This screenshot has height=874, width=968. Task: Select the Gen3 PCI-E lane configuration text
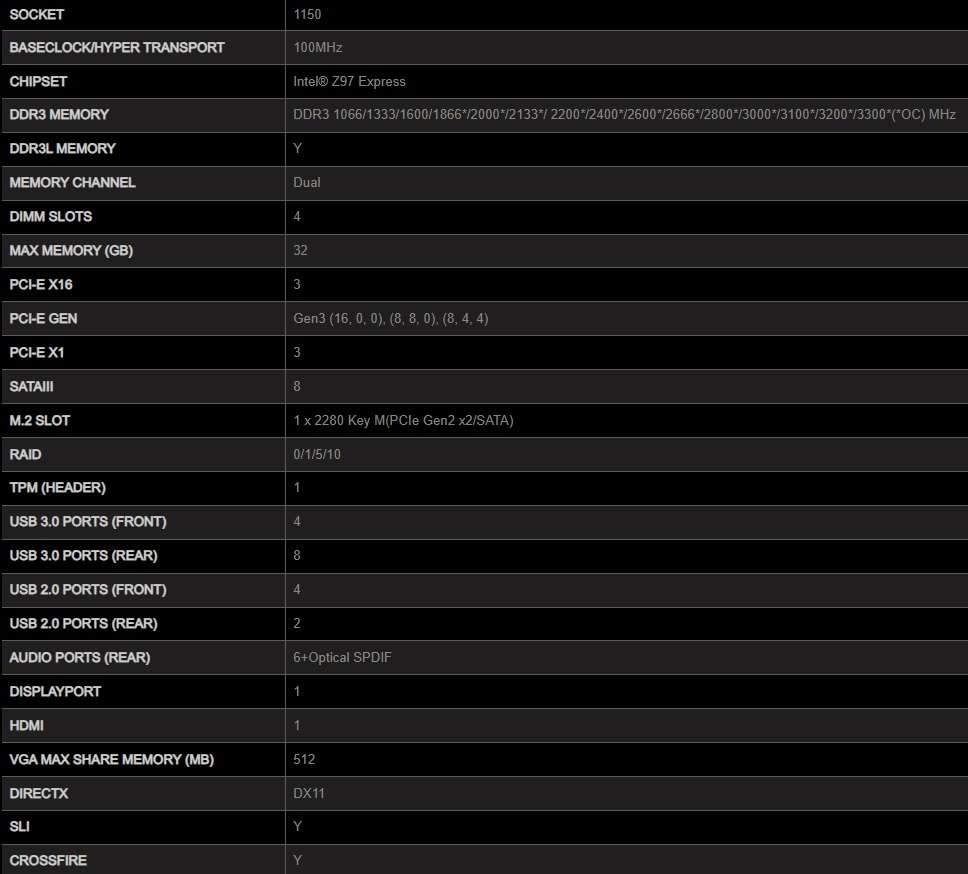click(x=390, y=318)
